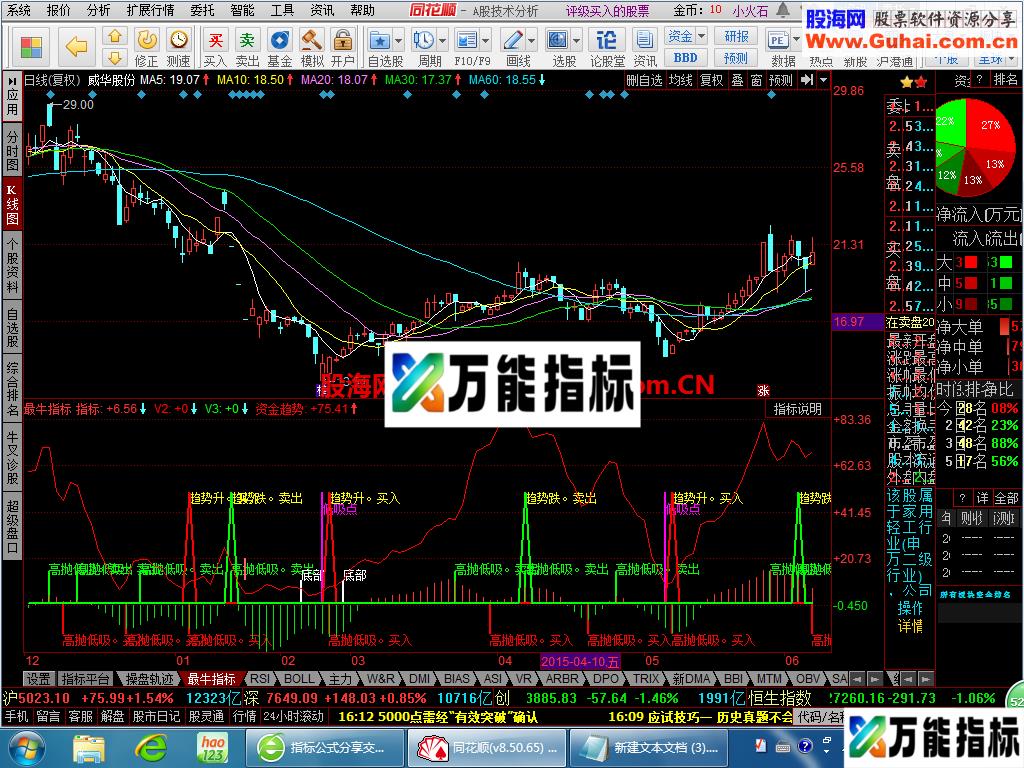Toggle the 叠 overlay chart button
Viewport: 1024px width, 768px height.
point(737,80)
